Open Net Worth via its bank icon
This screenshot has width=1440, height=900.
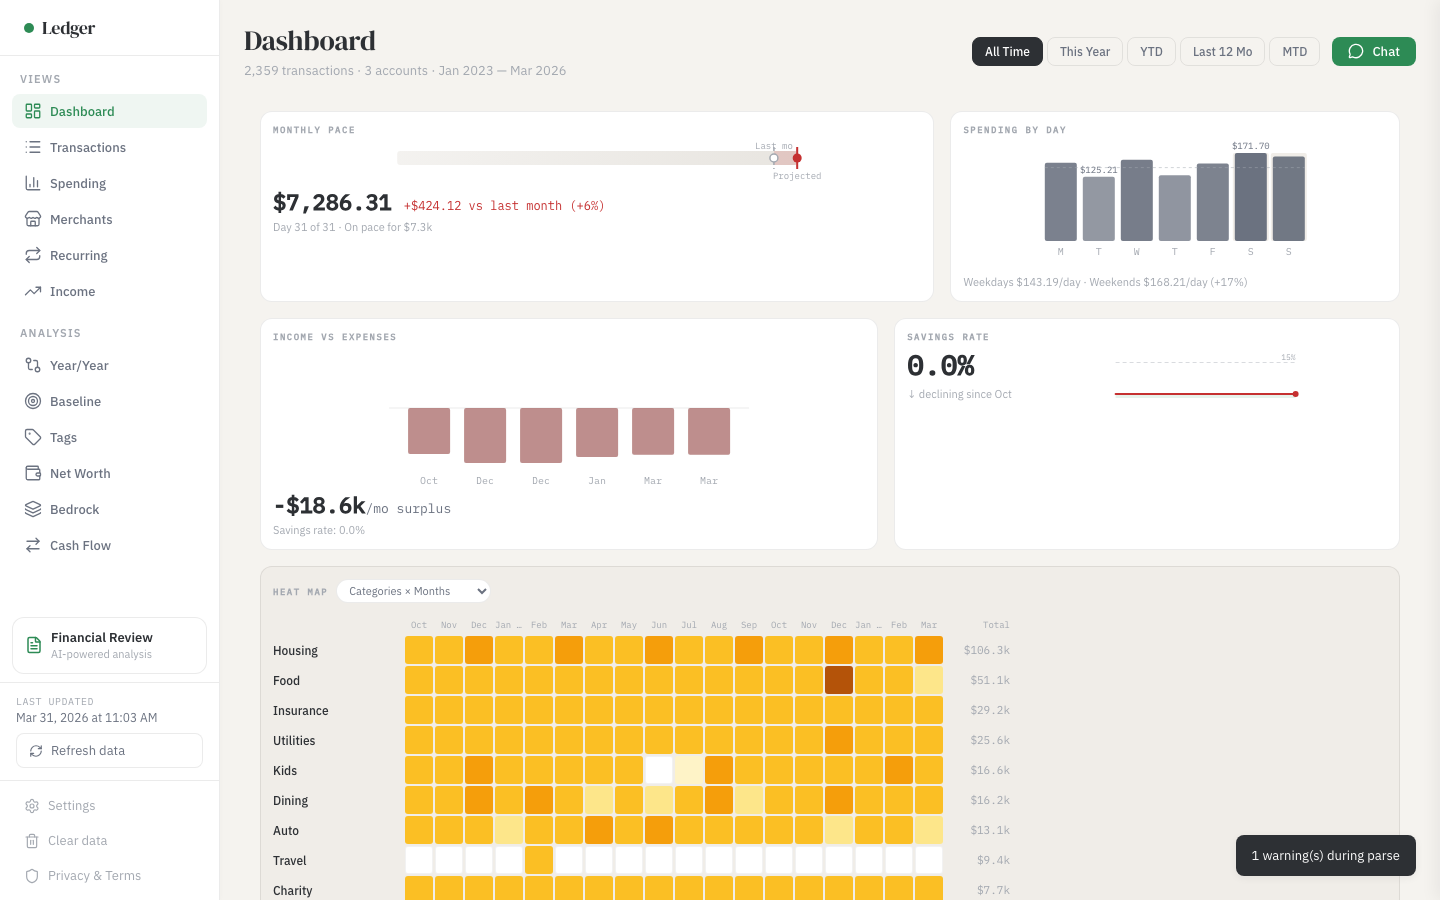pos(32,473)
